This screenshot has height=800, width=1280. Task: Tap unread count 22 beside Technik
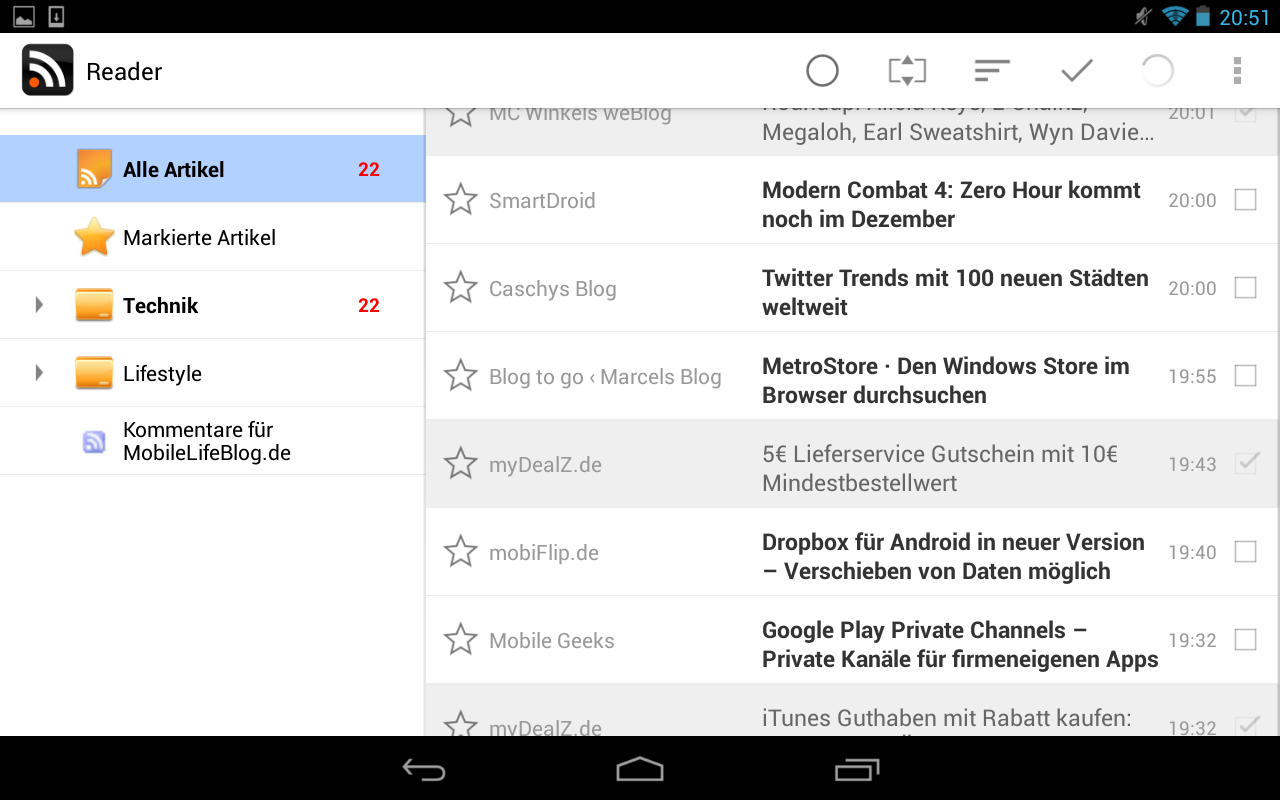coord(369,305)
